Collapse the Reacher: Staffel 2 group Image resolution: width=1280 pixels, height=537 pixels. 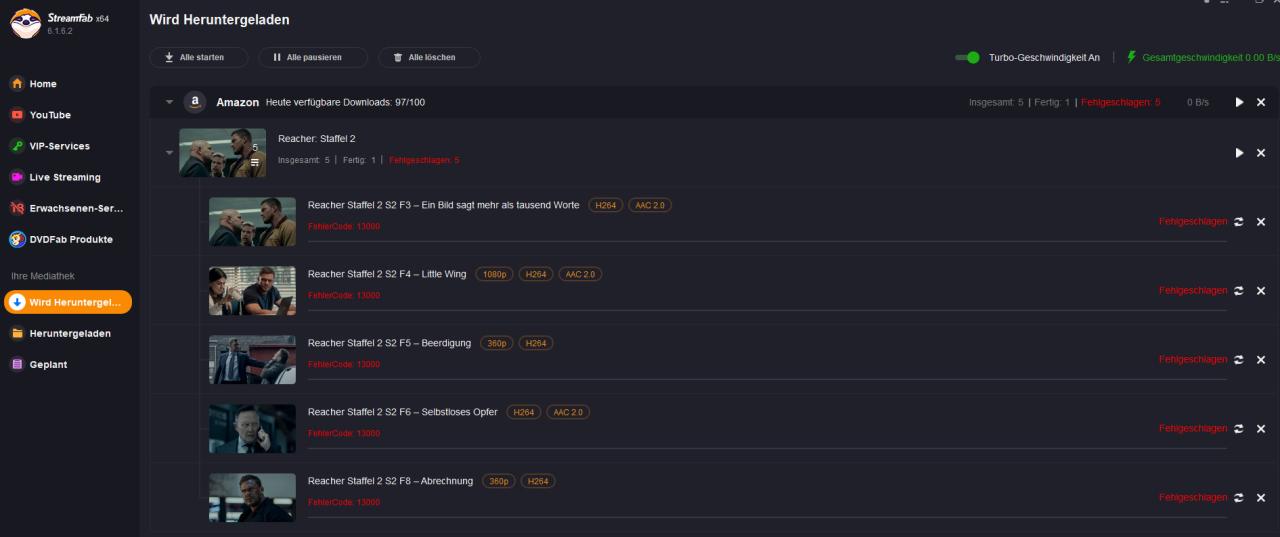pos(169,152)
